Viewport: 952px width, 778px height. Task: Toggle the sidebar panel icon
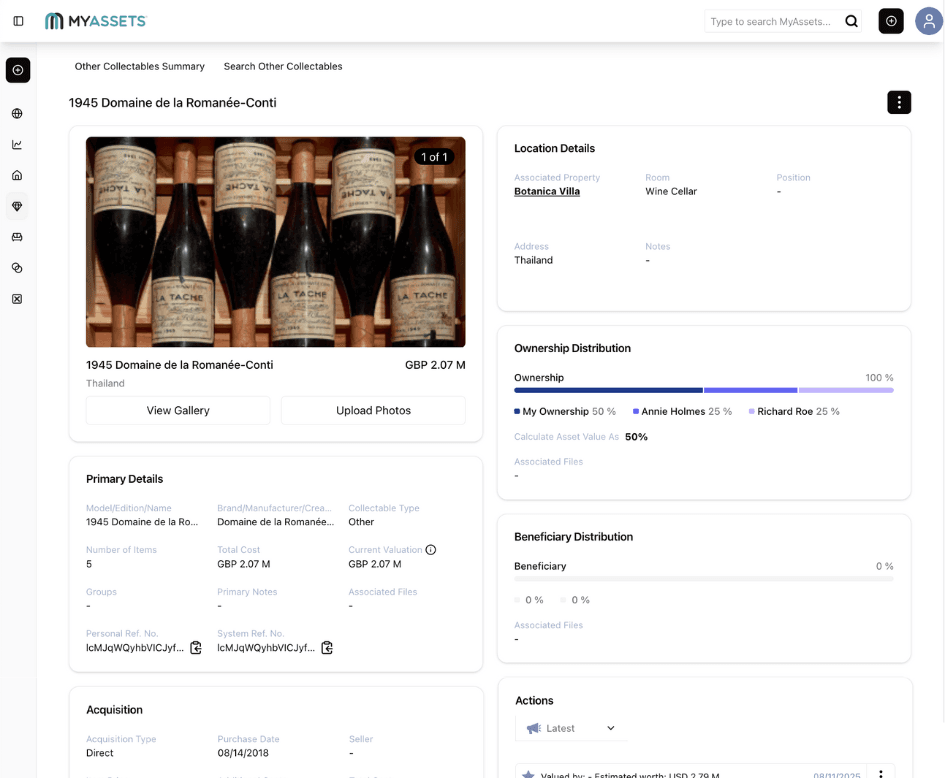(18, 21)
